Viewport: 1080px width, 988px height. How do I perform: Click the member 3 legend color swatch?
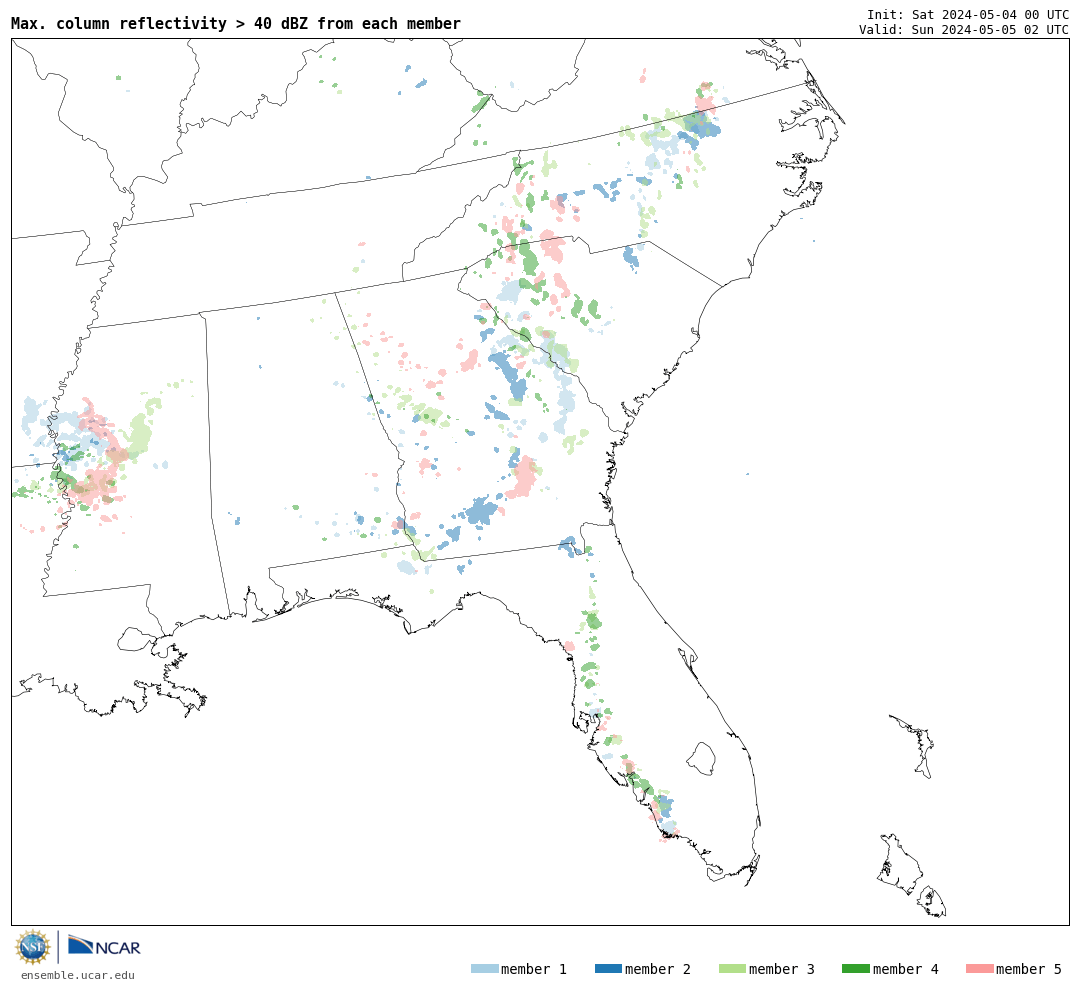(732, 969)
